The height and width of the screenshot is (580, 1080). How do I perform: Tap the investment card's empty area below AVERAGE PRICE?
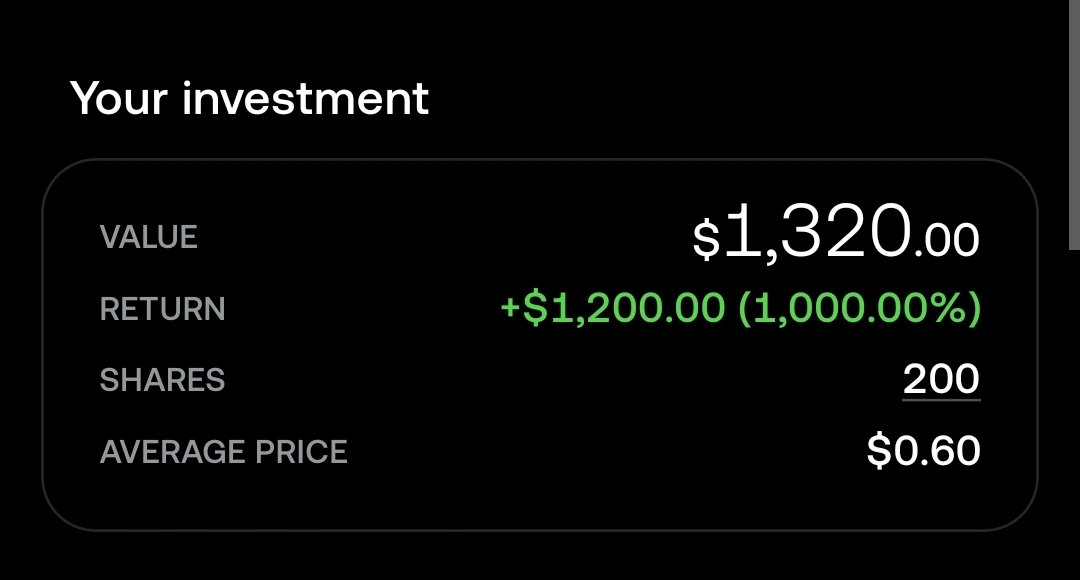click(540, 500)
